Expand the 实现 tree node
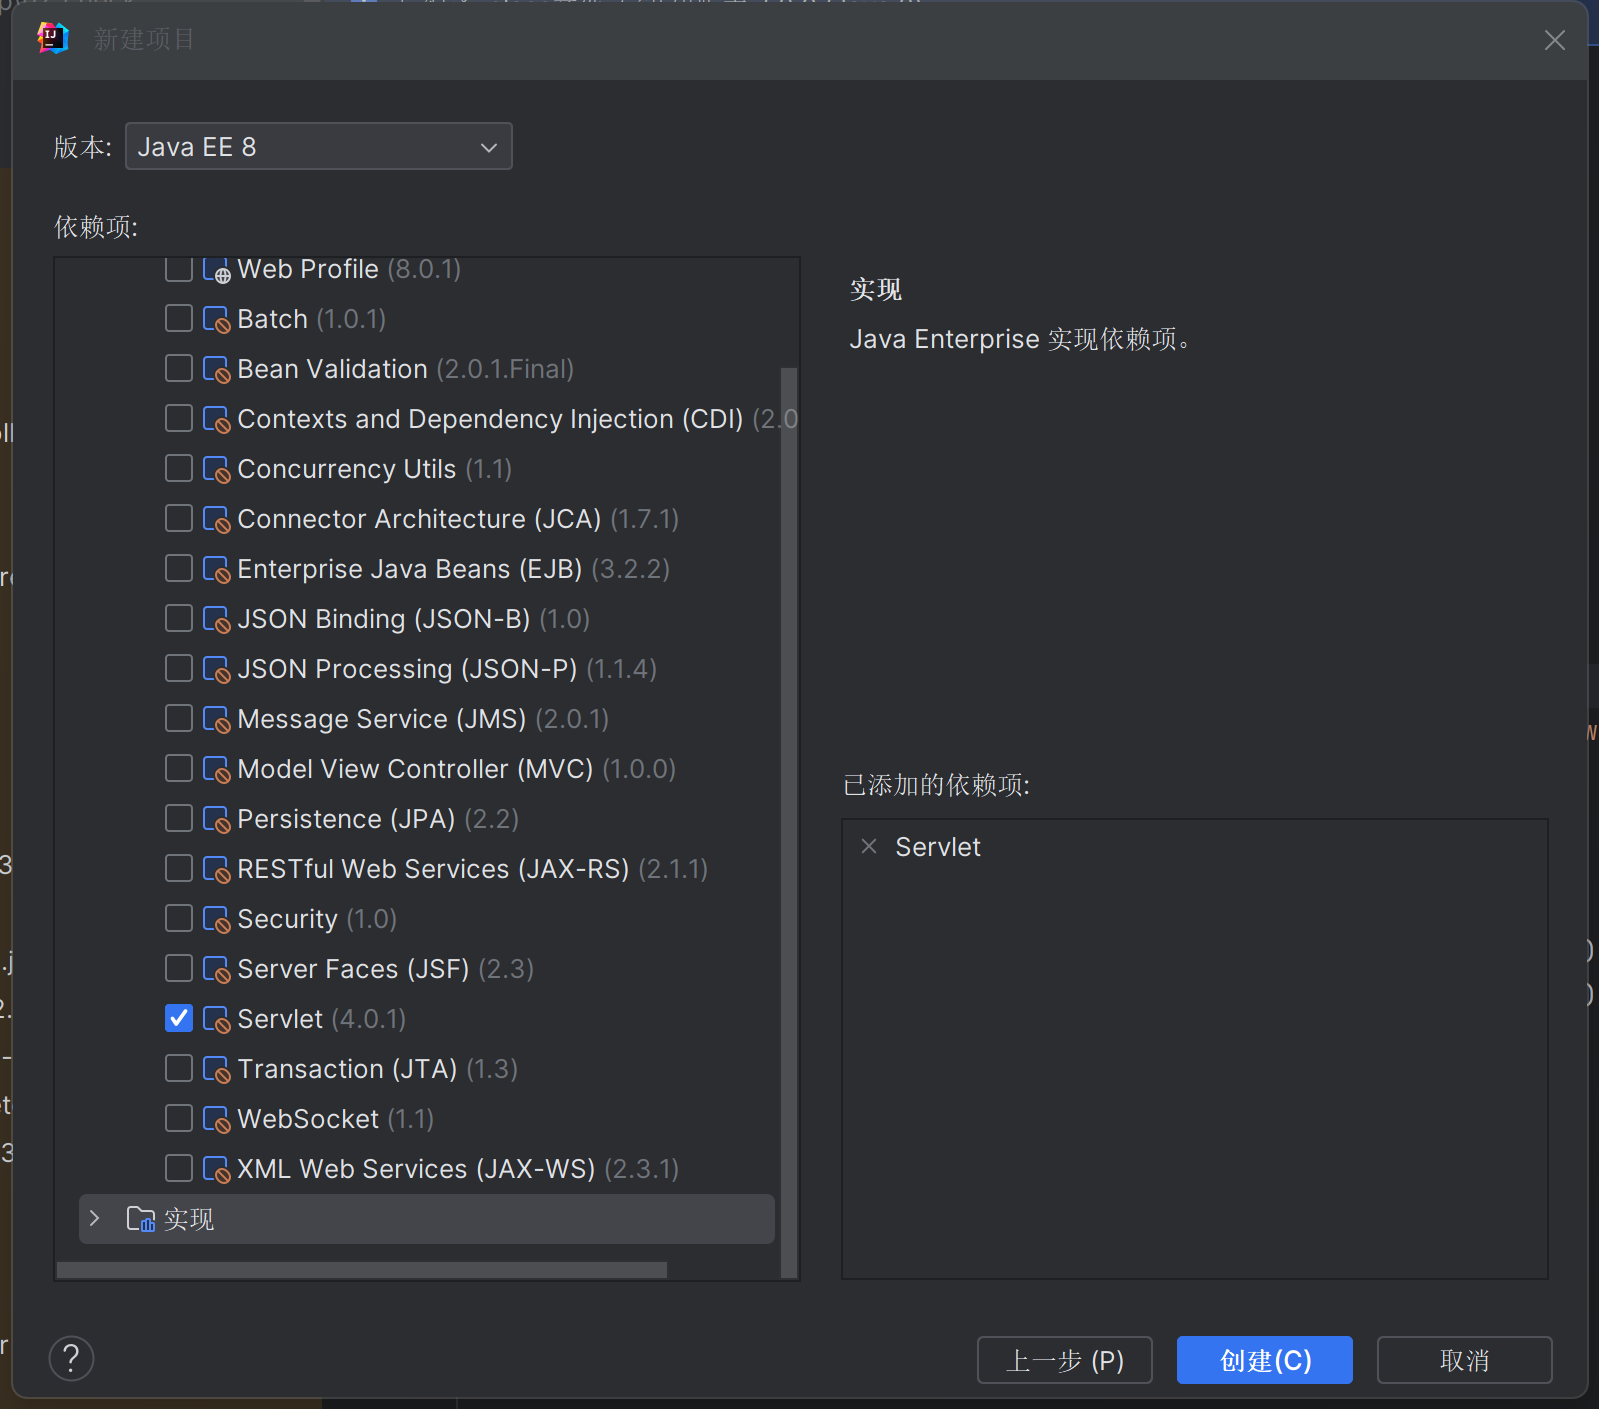 [95, 1218]
